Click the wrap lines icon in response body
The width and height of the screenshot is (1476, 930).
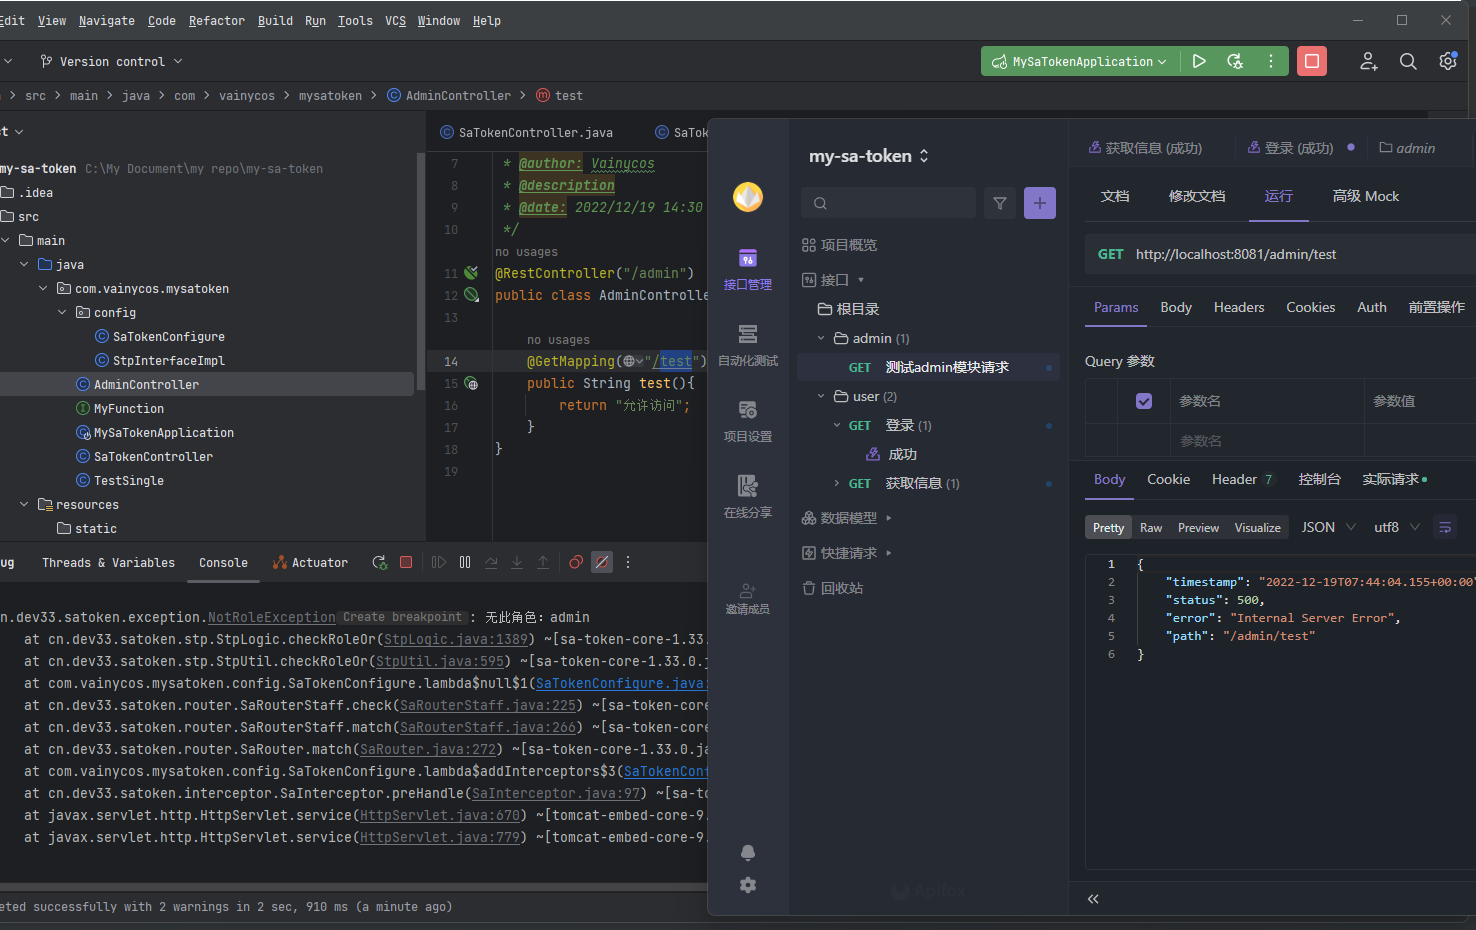pos(1445,527)
